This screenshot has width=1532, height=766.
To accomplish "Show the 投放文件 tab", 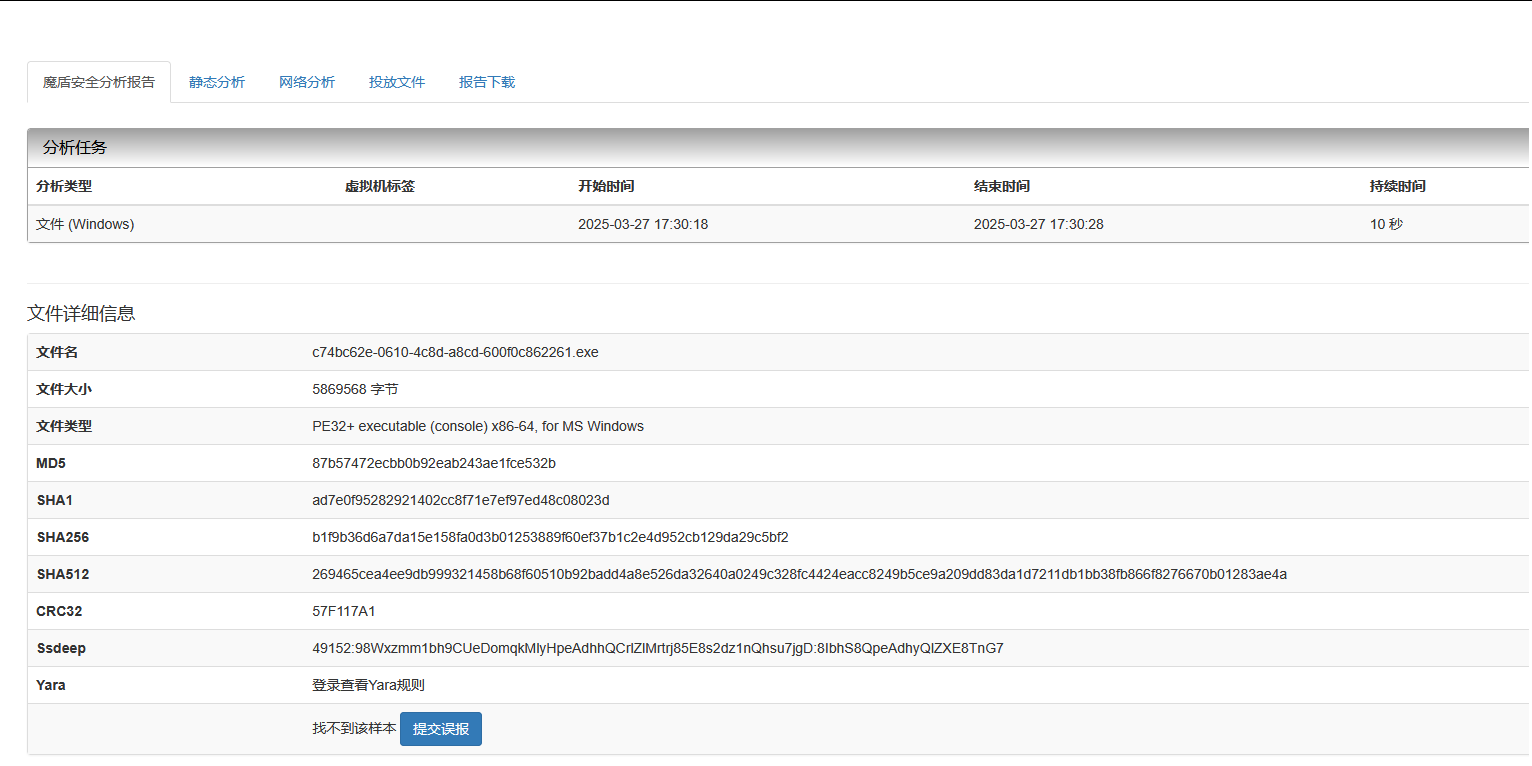I will [x=397, y=82].
